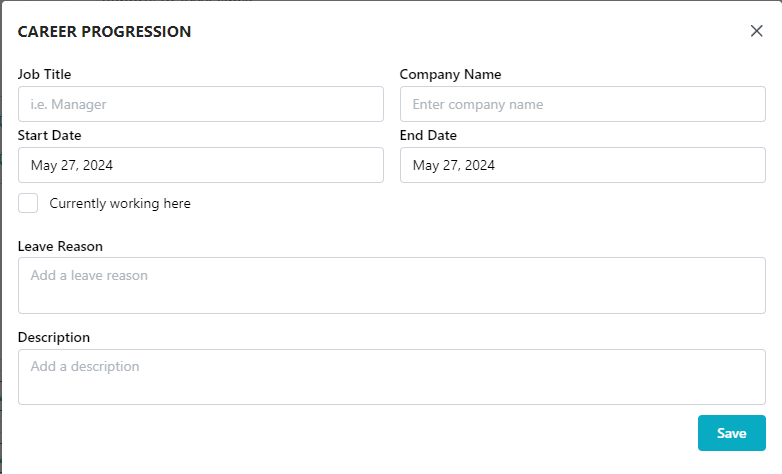Click the 'Currently working here' label text
Image resolution: width=782 pixels, height=474 pixels.
pos(120,204)
